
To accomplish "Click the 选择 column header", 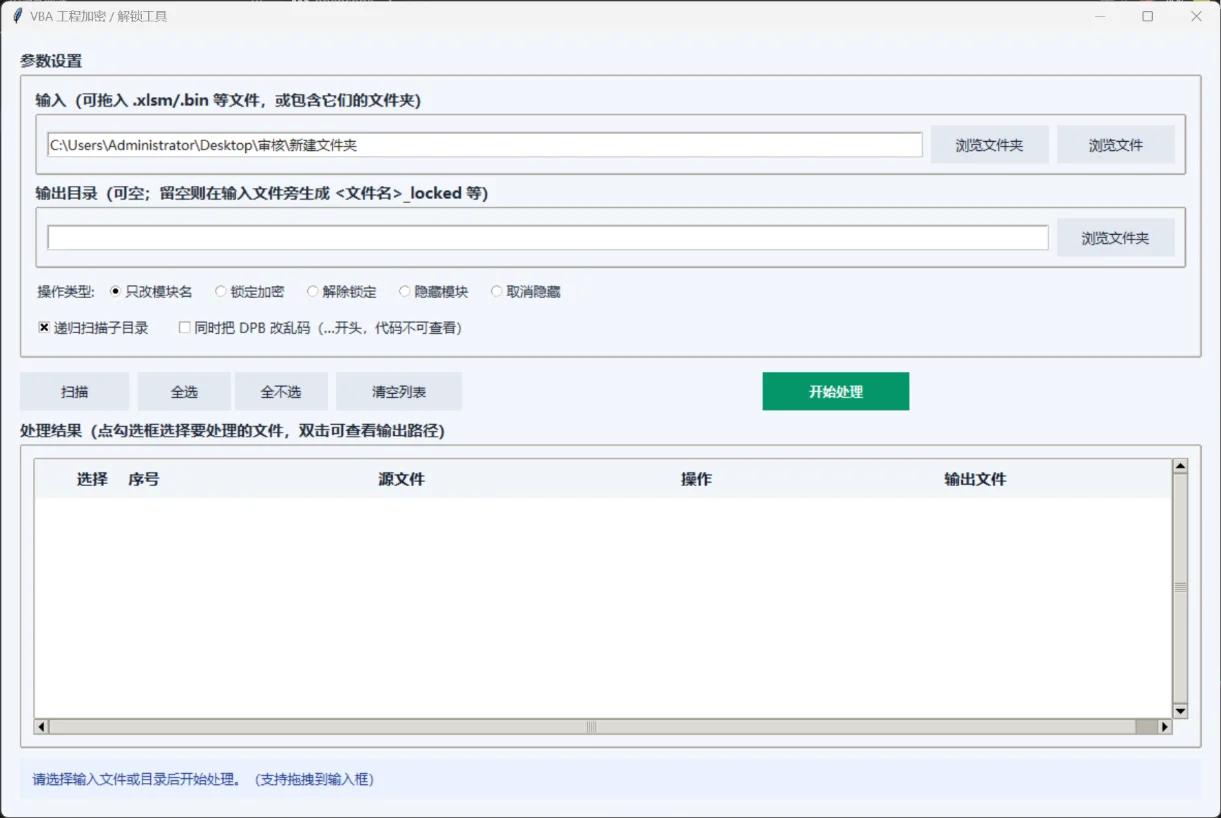I will (92, 479).
